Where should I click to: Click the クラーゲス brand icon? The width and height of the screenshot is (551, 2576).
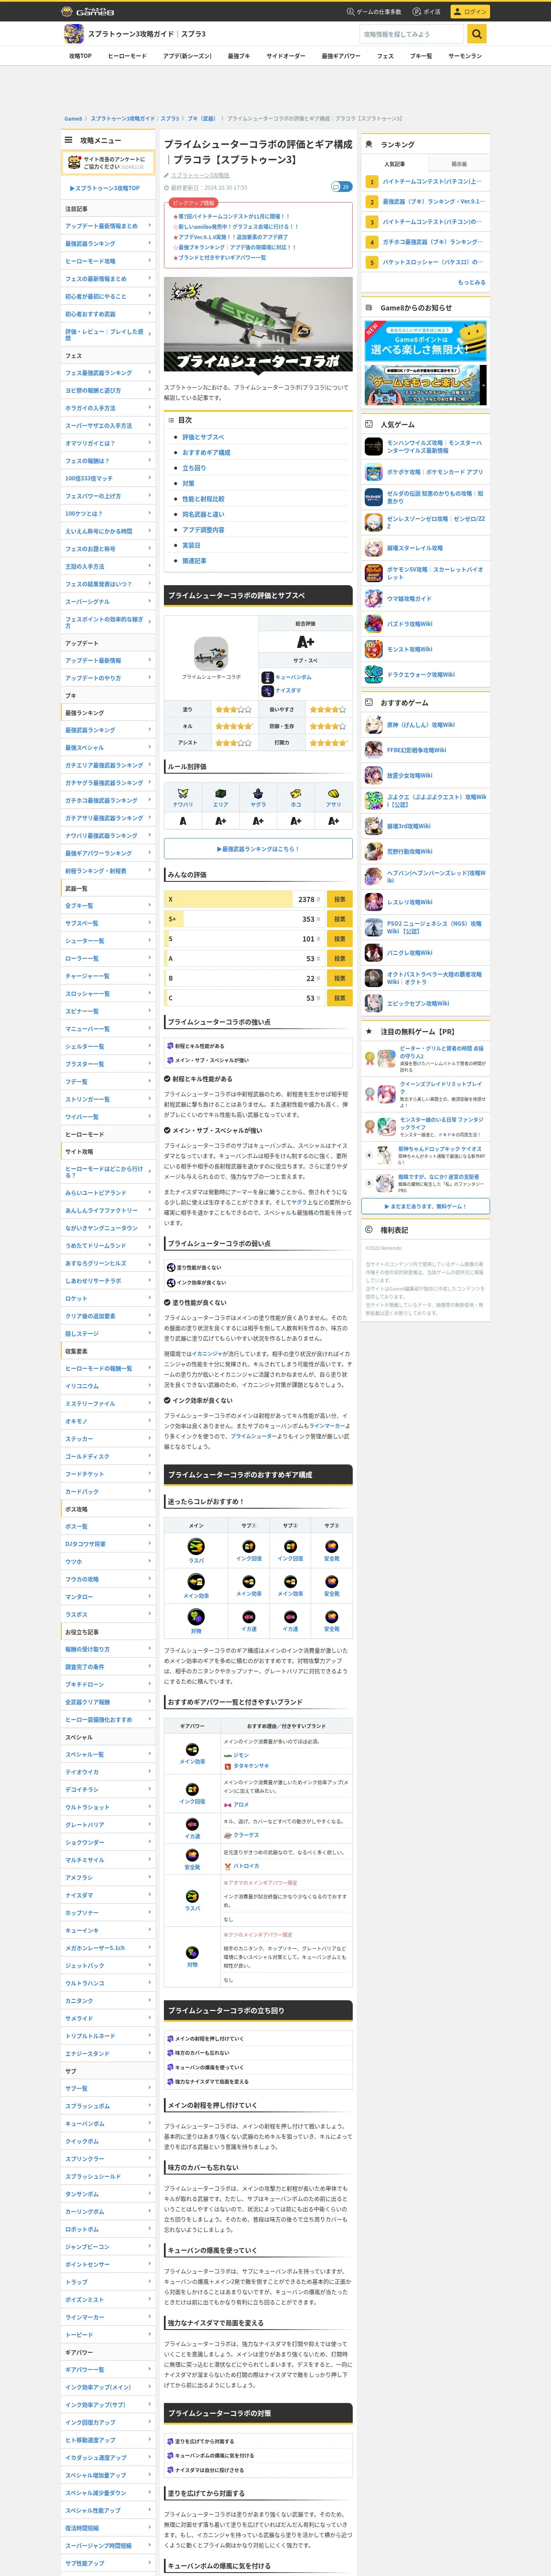[228, 1835]
